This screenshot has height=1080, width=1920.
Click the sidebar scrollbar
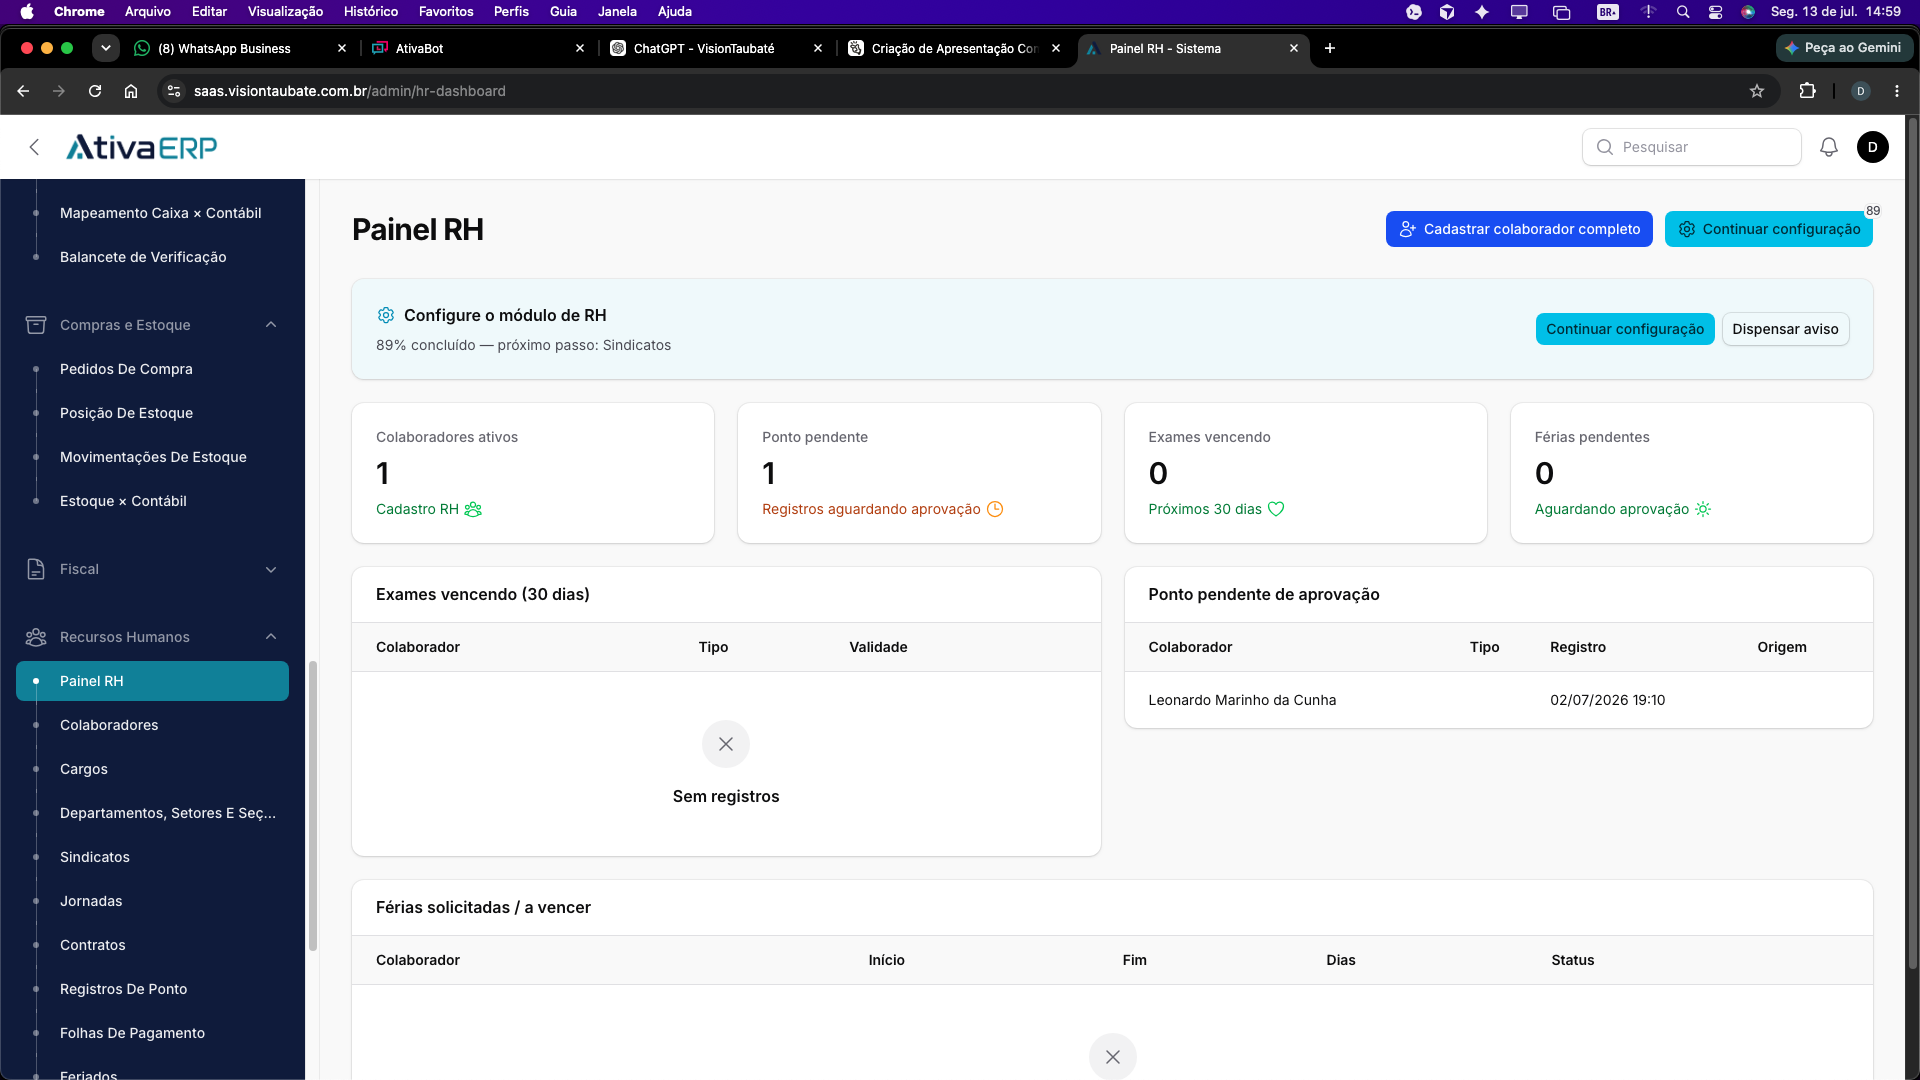pos(313,805)
